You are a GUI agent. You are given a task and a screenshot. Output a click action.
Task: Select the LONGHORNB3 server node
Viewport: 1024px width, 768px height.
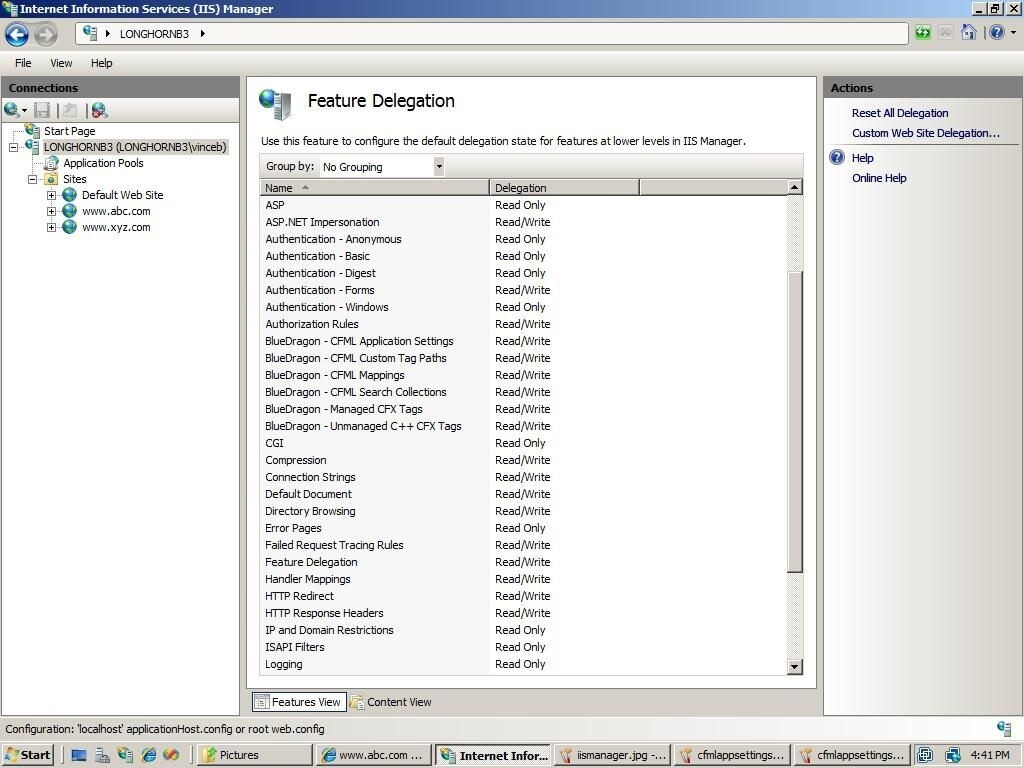pyautogui.click(x=135, y=147)
